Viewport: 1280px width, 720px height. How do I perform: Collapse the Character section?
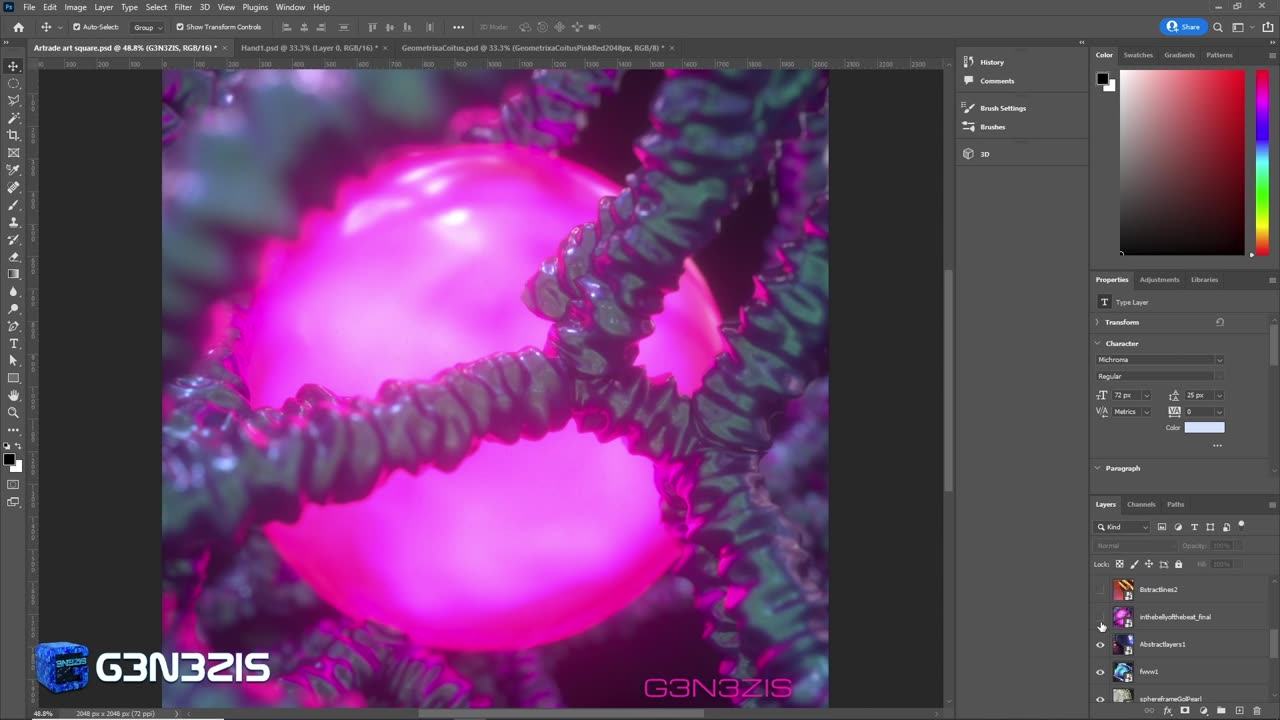pyautogui.click(x=1097, y=343)
